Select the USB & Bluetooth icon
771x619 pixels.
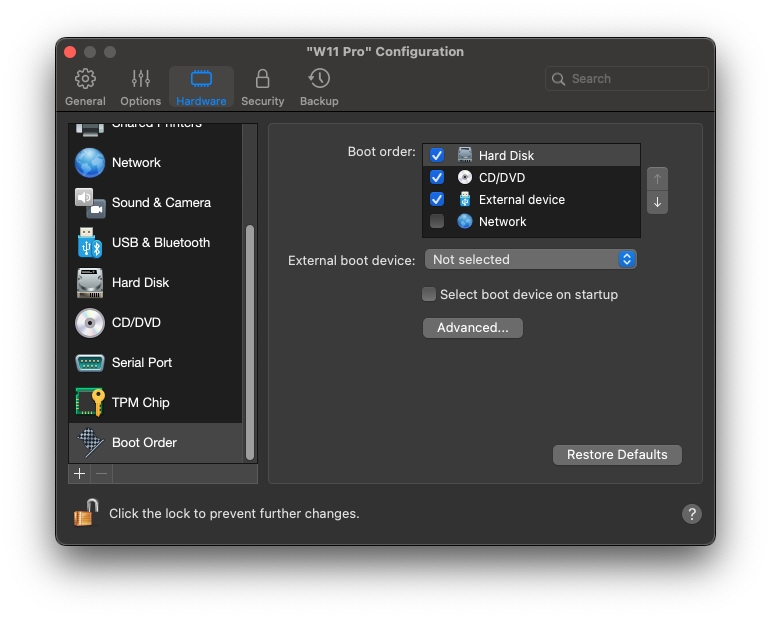[x=90, y=242]
